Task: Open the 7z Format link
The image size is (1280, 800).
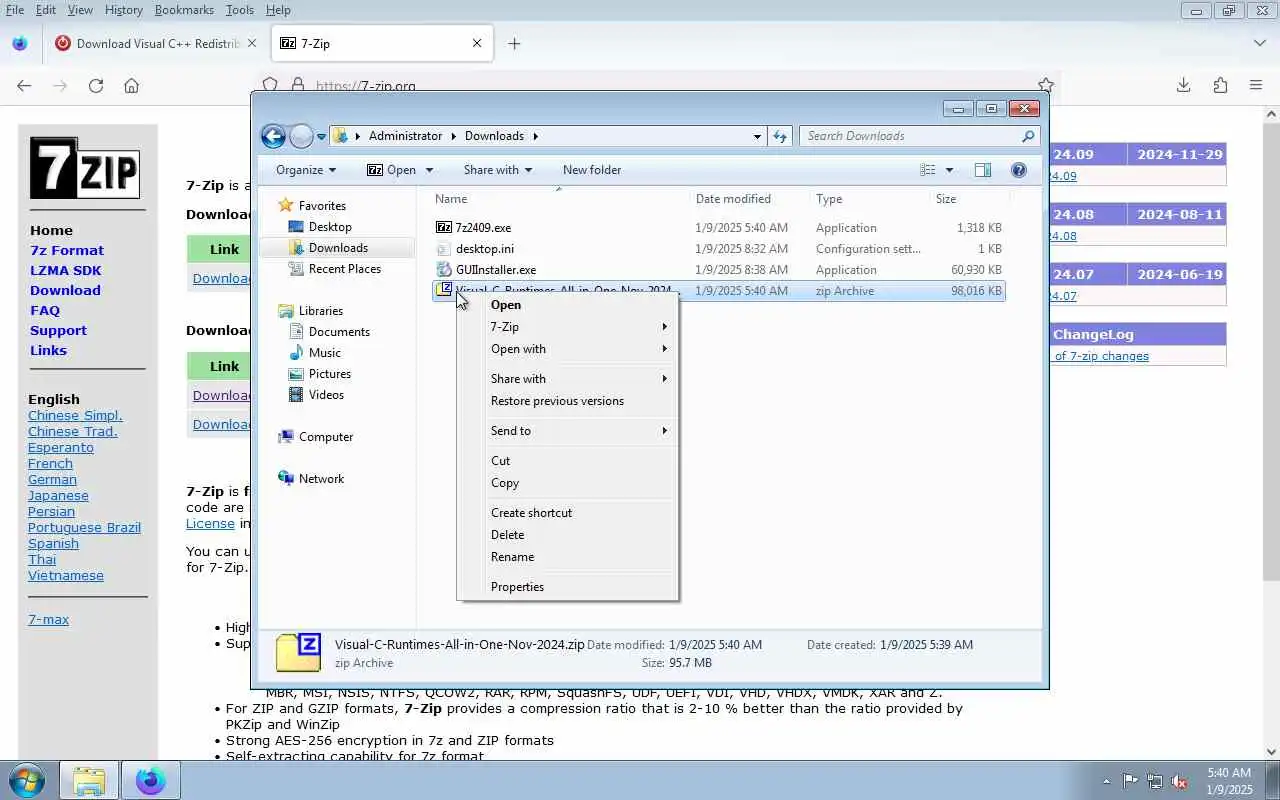Action: (x=67, y=250)
